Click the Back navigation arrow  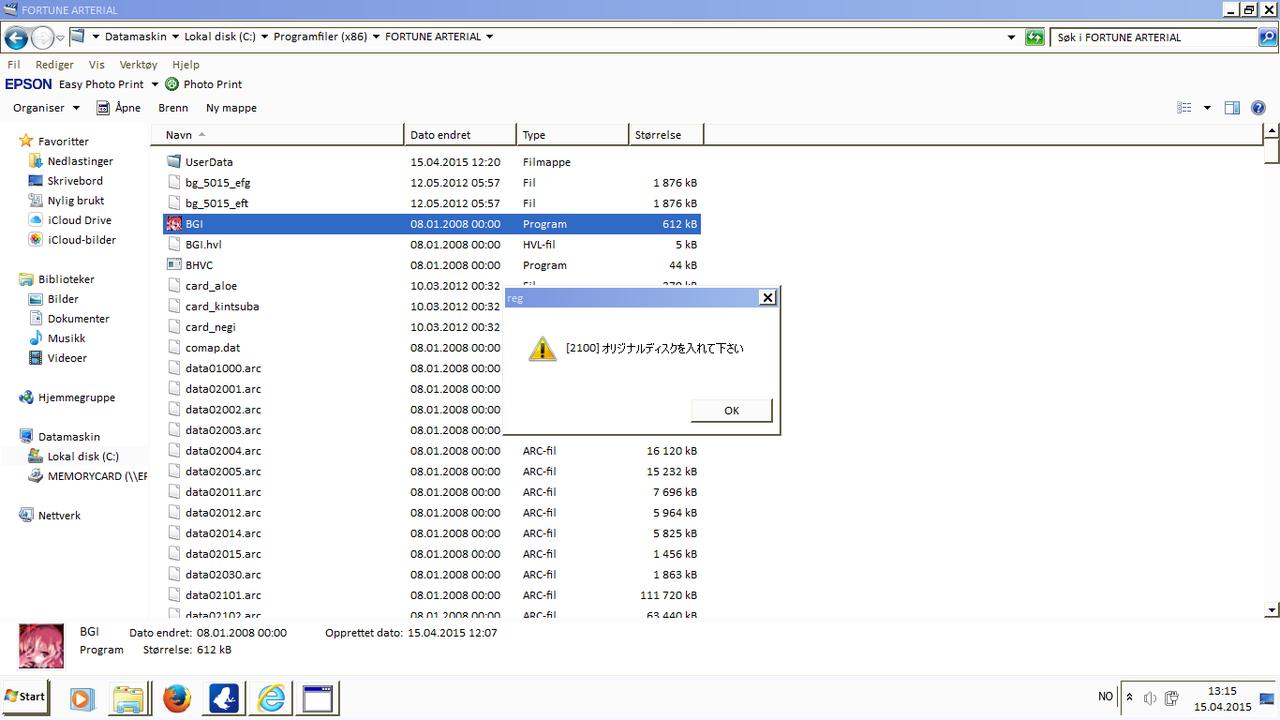[16, 38]
